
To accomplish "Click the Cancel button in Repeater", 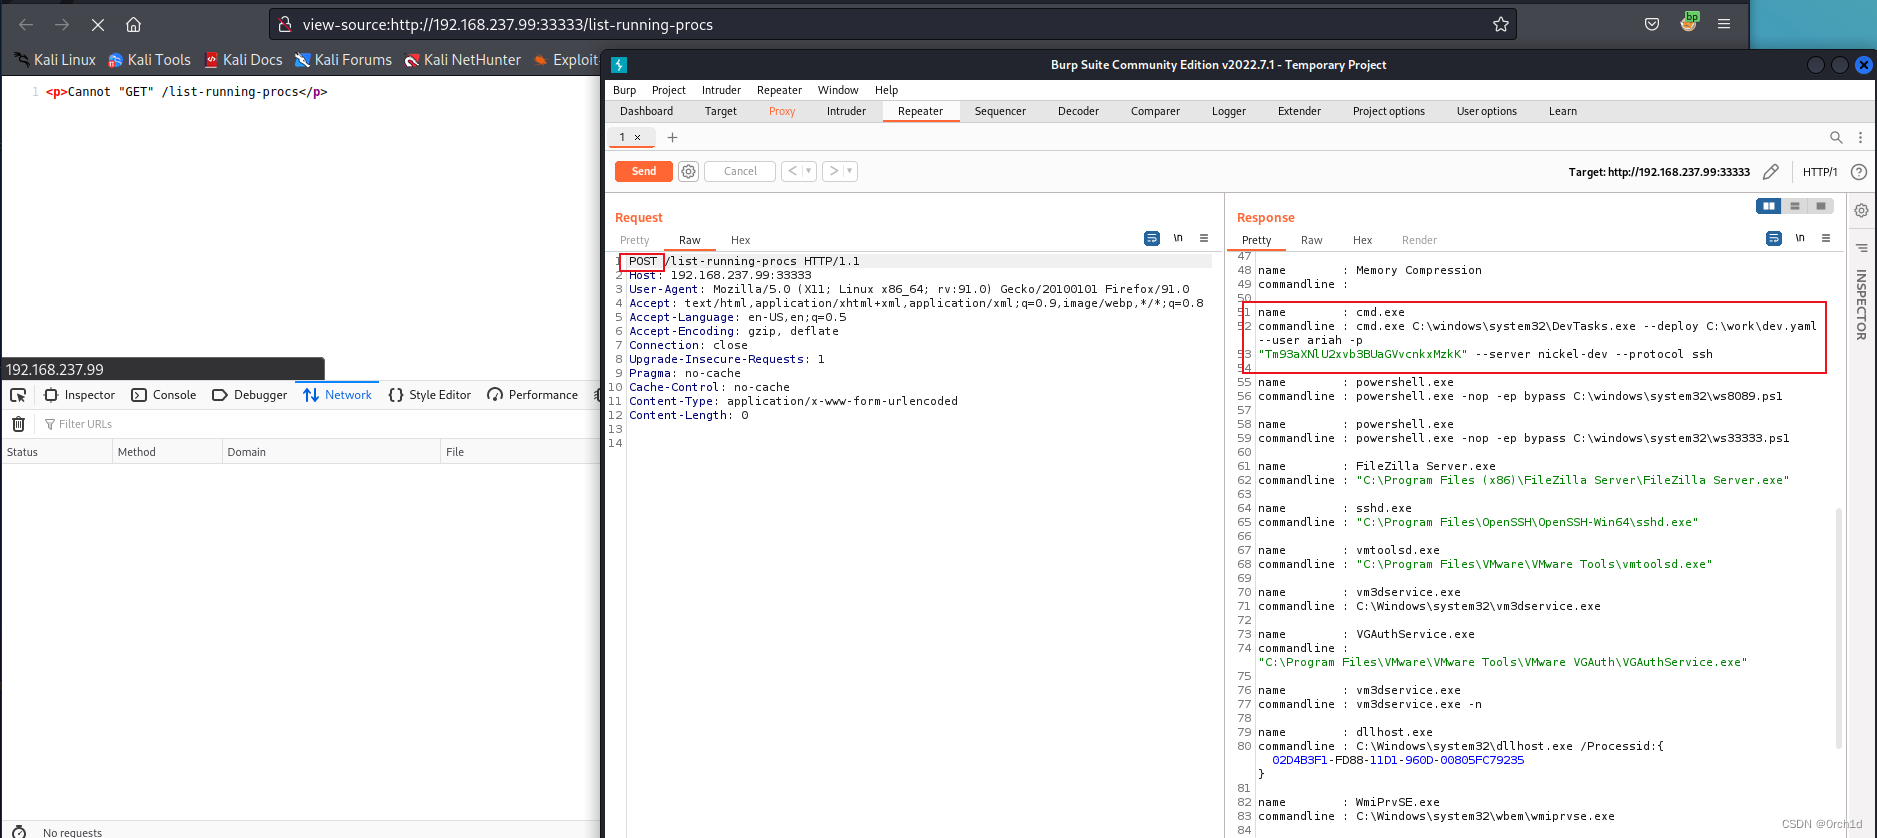I will [740, 171].
